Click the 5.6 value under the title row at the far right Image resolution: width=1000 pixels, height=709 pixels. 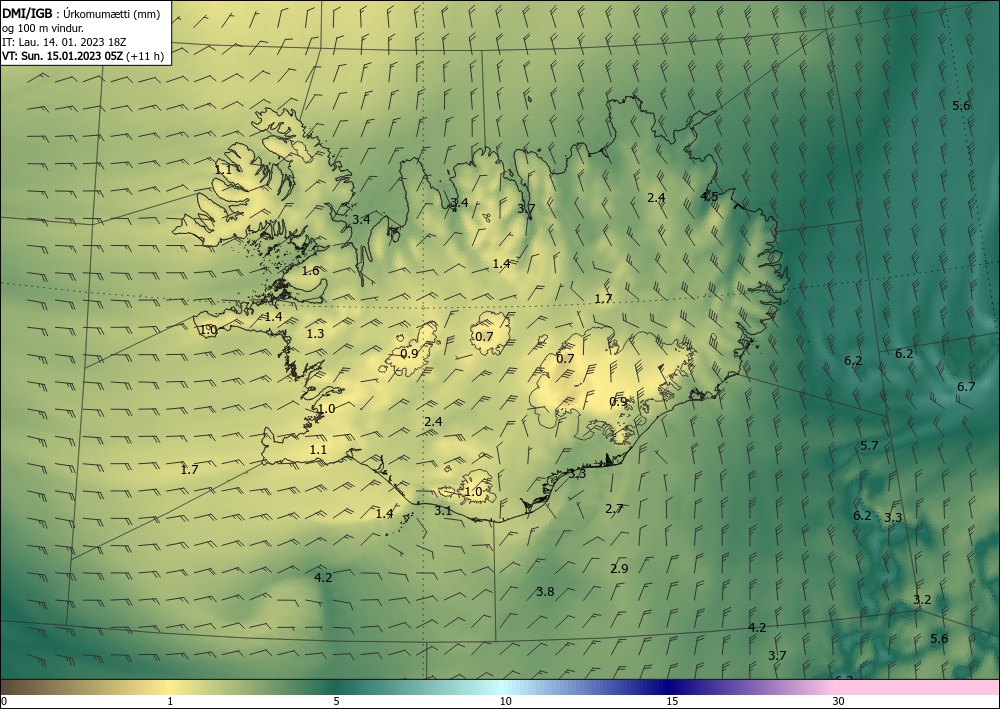click(x=961, y=106)
